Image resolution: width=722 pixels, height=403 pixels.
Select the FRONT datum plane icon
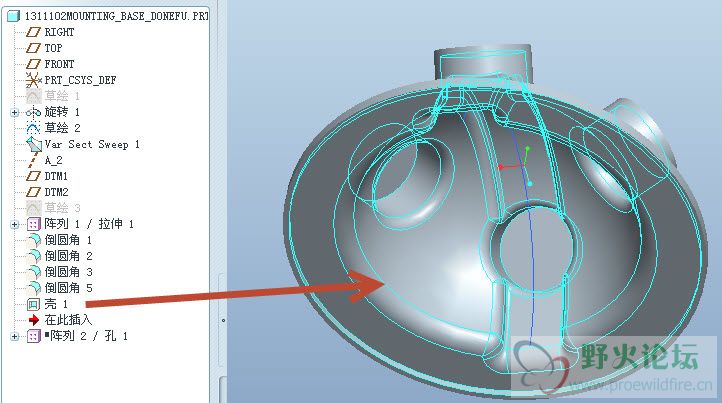[33, 64]
